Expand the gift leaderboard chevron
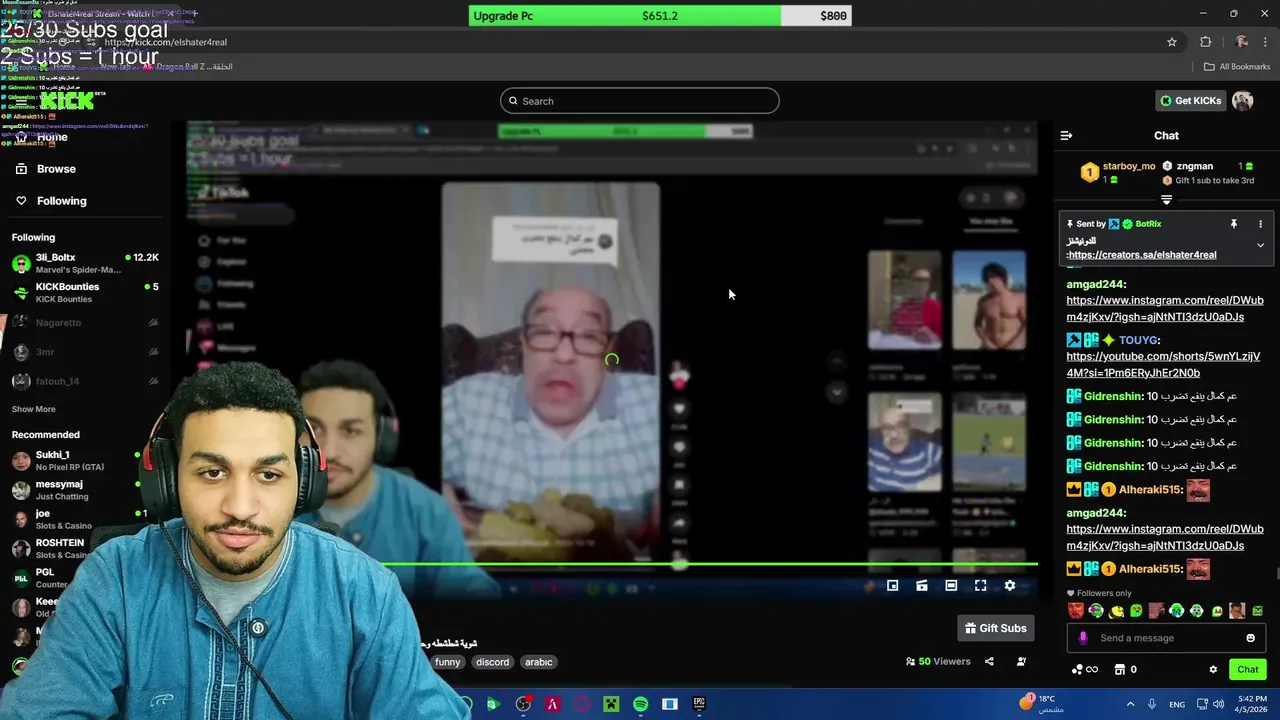The height and width of the screenshot is (720, 1280). click(1166, 200)
